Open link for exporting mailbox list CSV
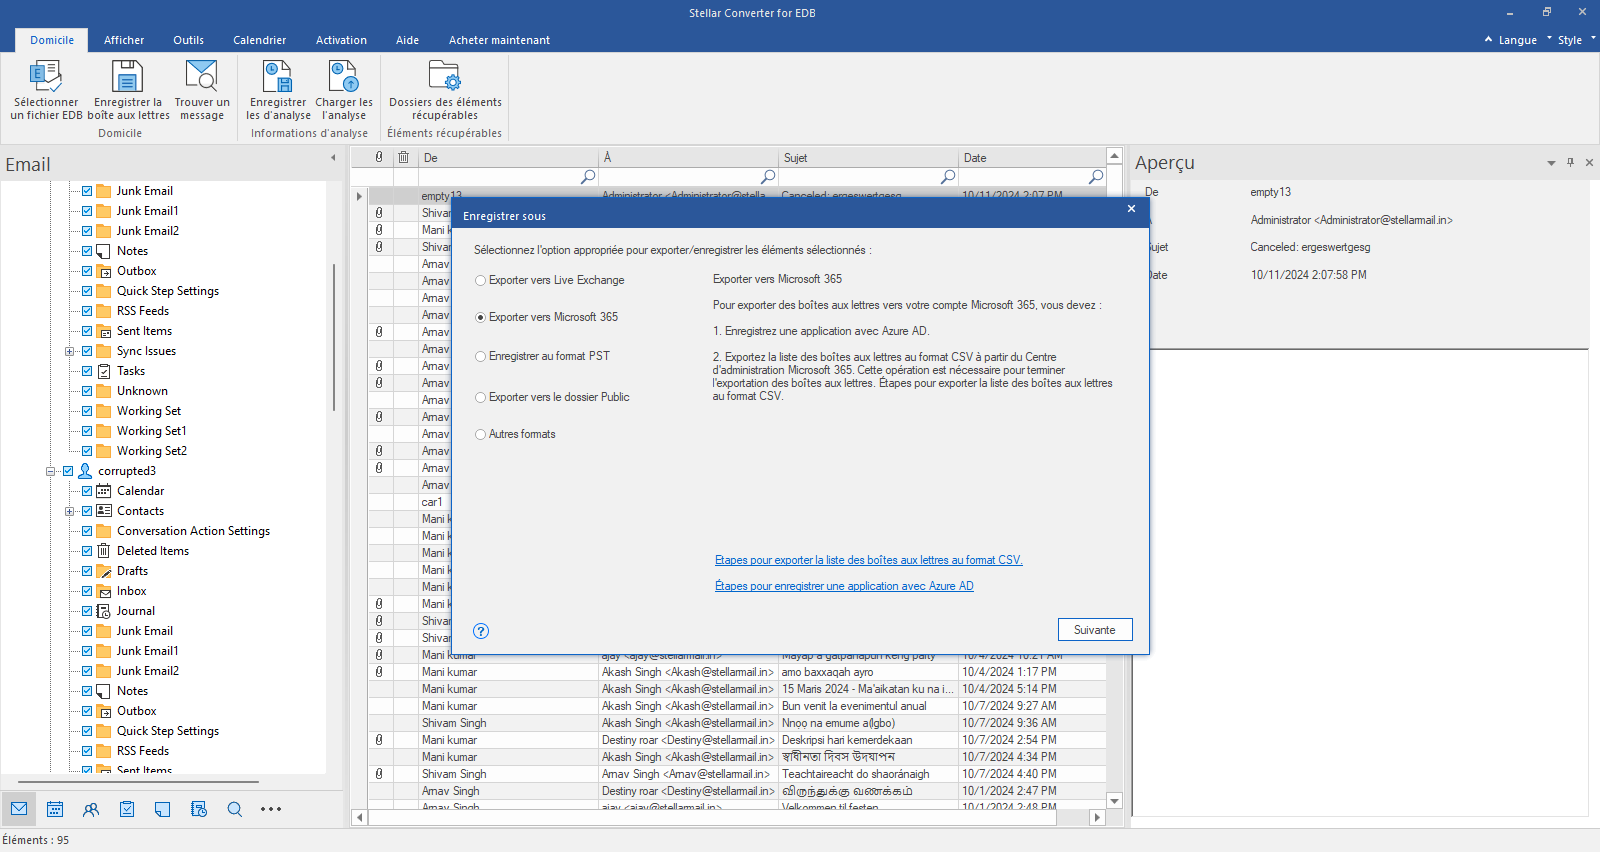 point(868,560)
